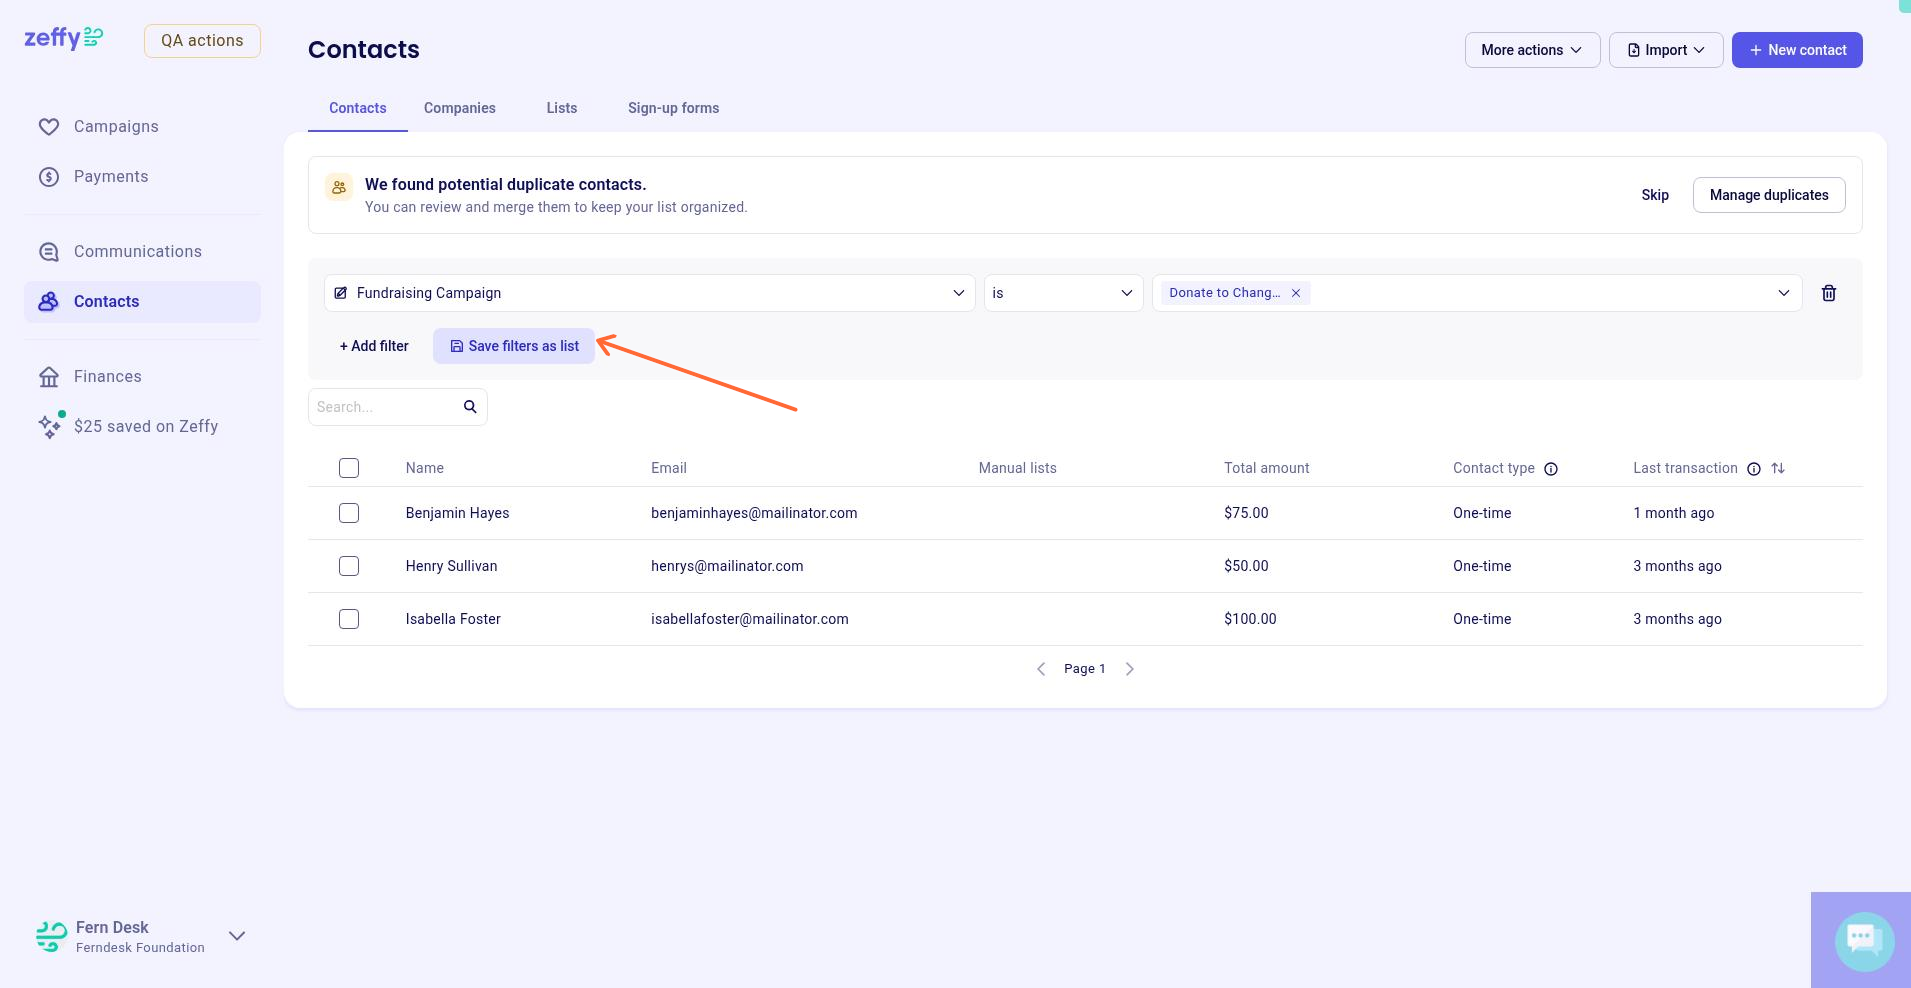The width and height of the screenshot is (1911, 988).
Task: Click Isabella Foster name
Action: pos(453,619)
